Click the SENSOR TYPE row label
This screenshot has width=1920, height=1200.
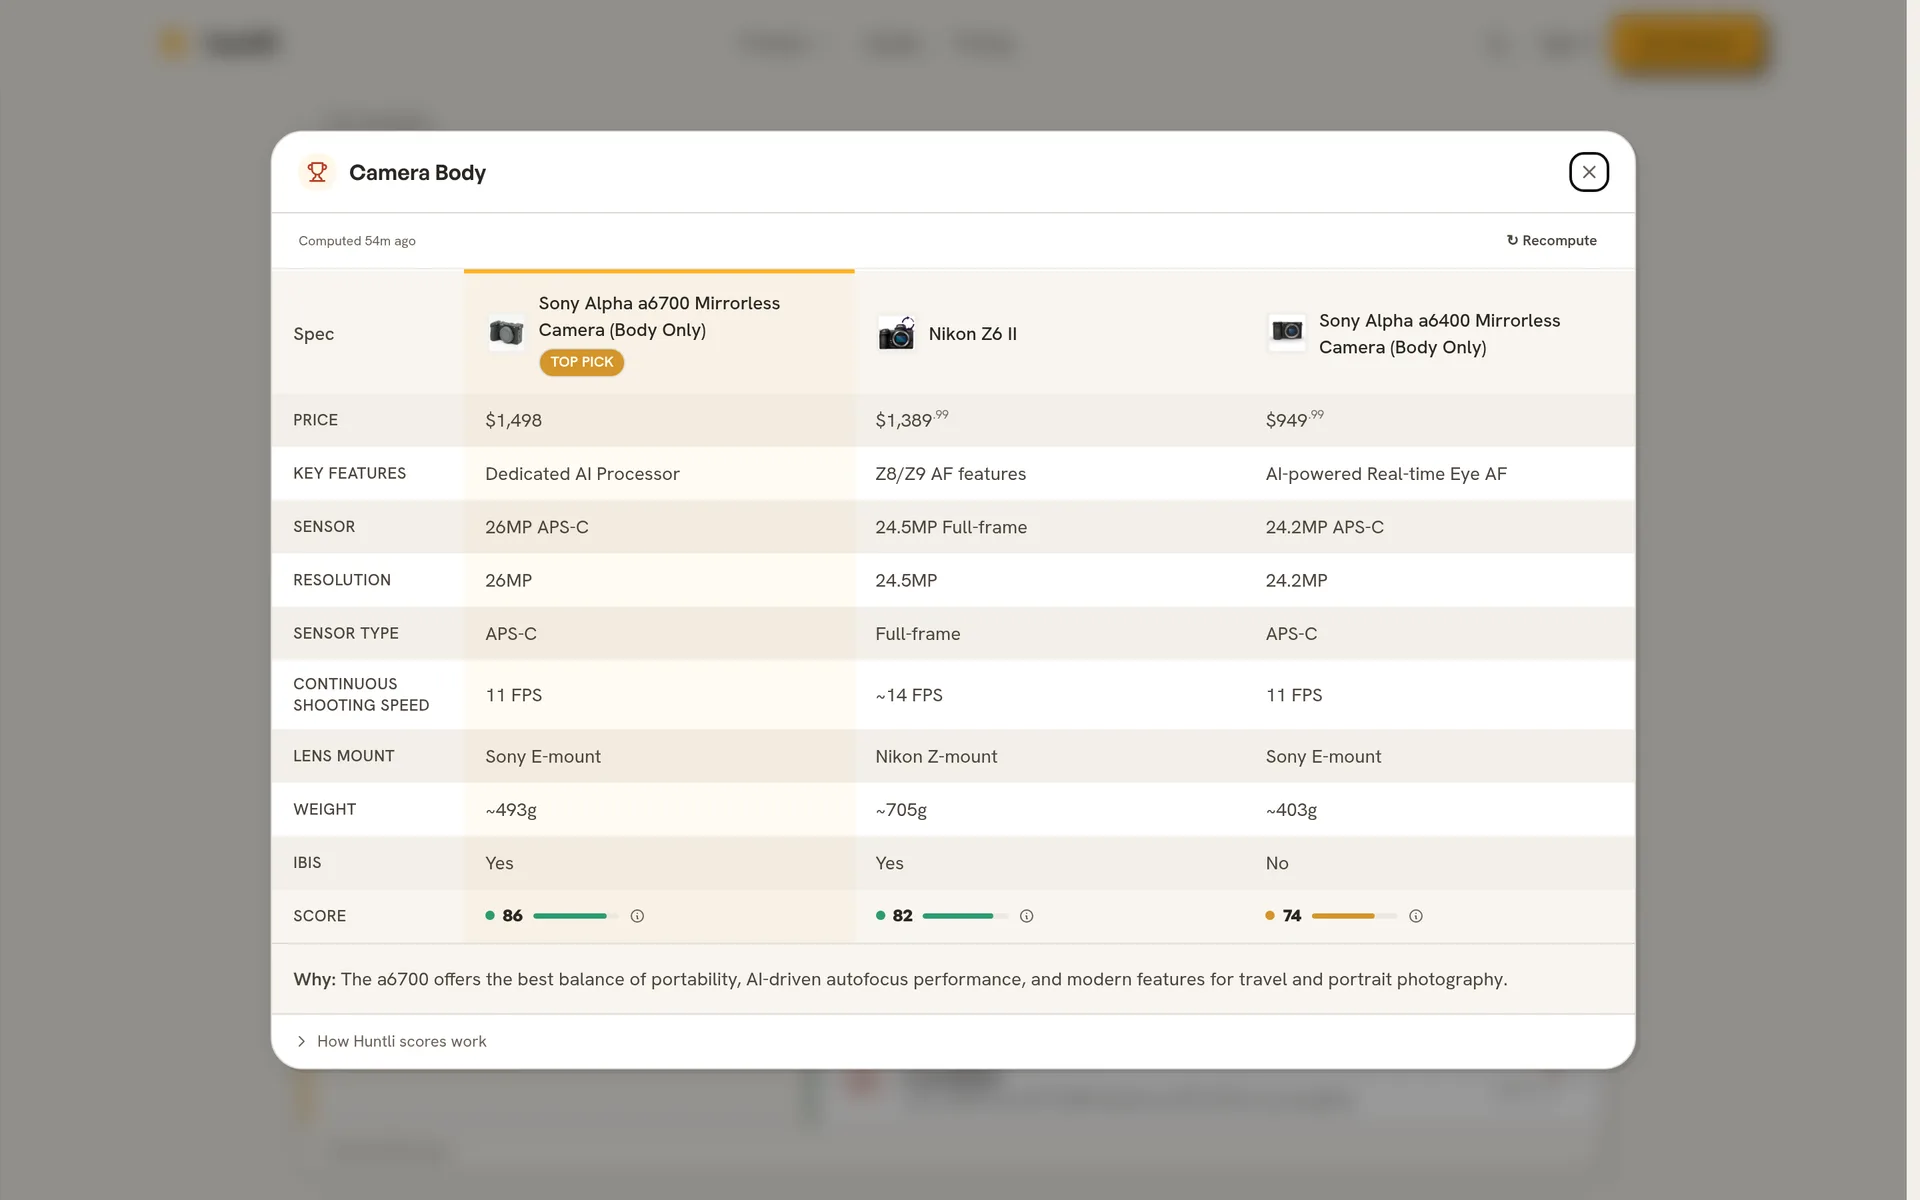pos(346,633)
